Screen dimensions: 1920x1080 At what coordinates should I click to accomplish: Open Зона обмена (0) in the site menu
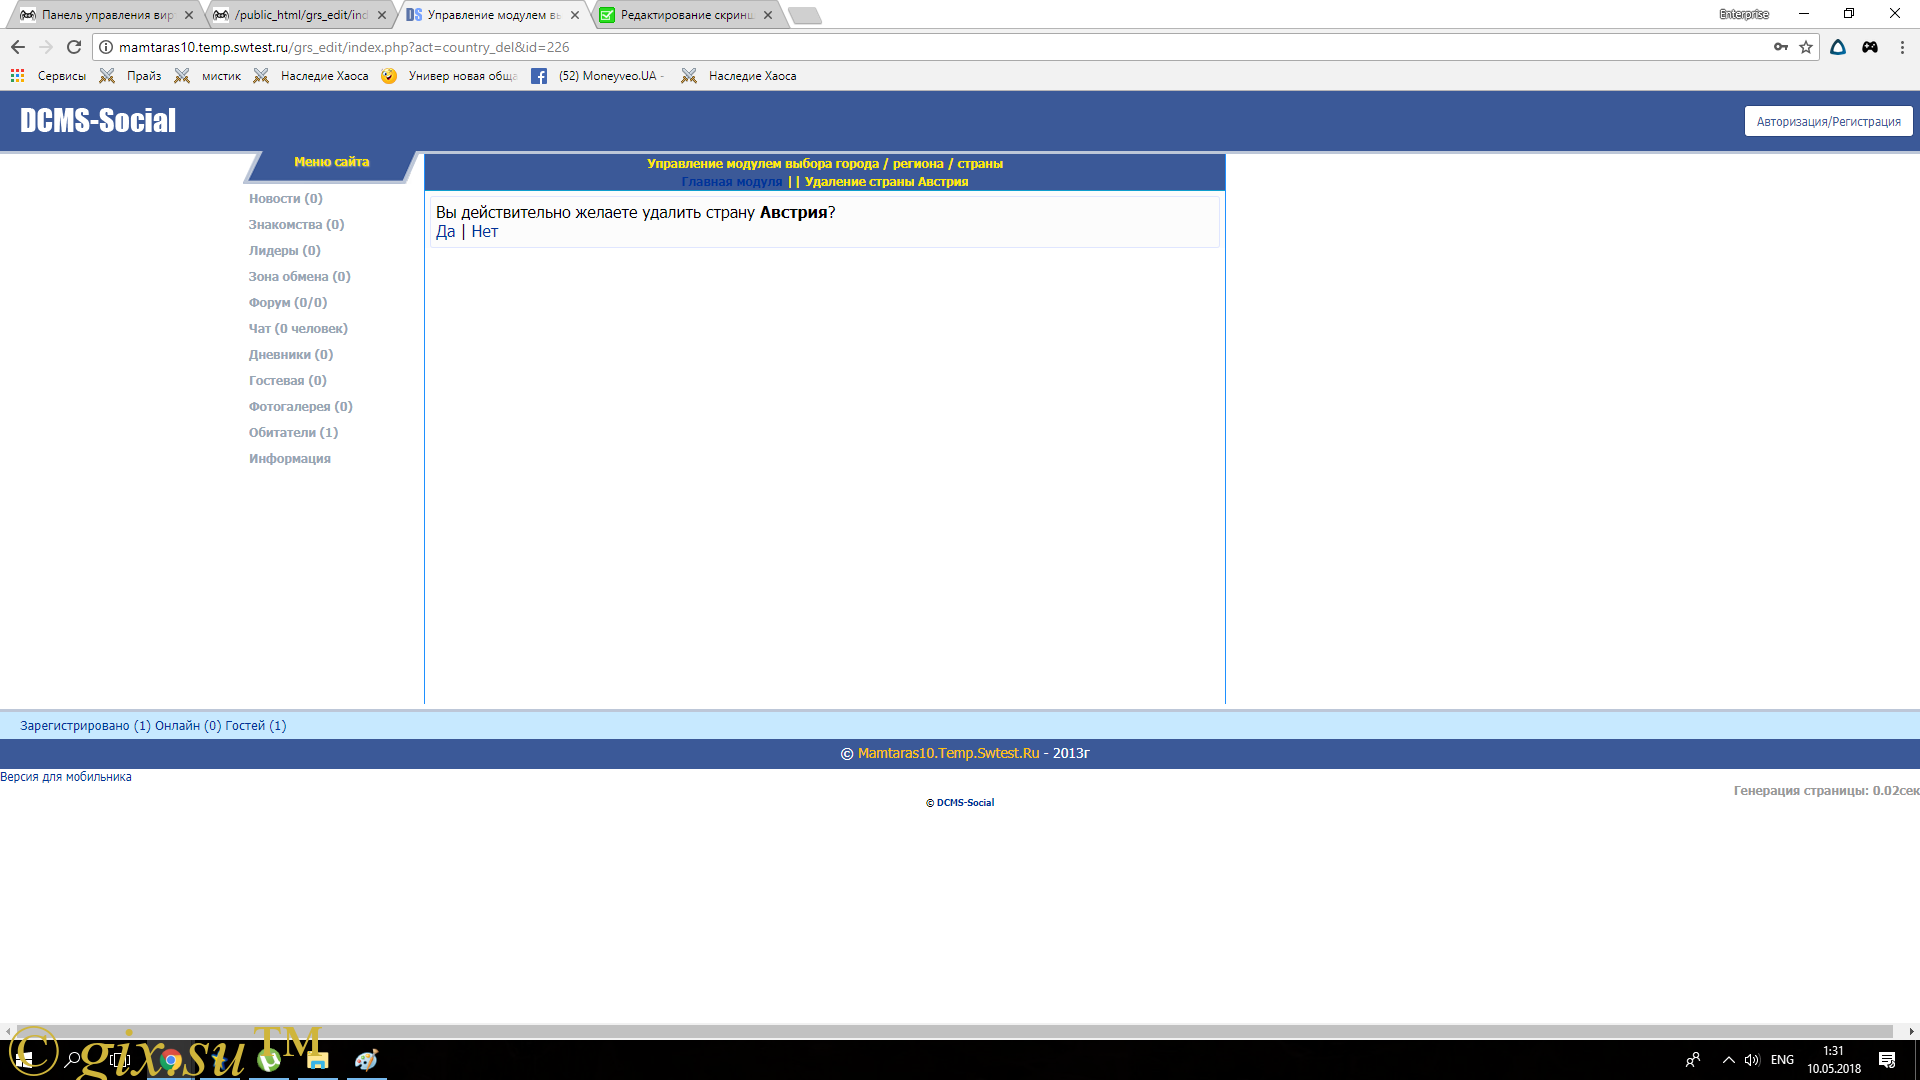click(300, 277)
